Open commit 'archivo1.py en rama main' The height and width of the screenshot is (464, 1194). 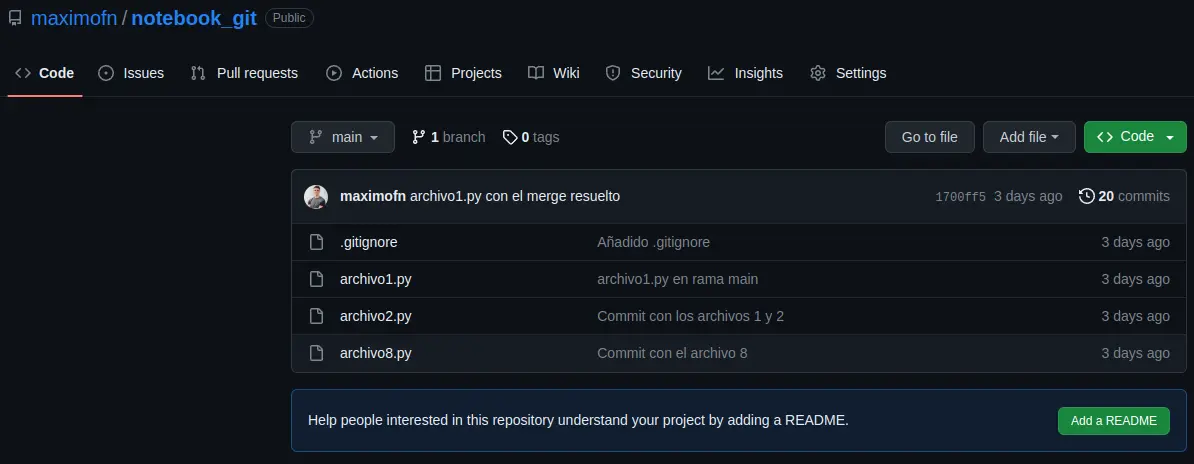click(x=678, y=279)
